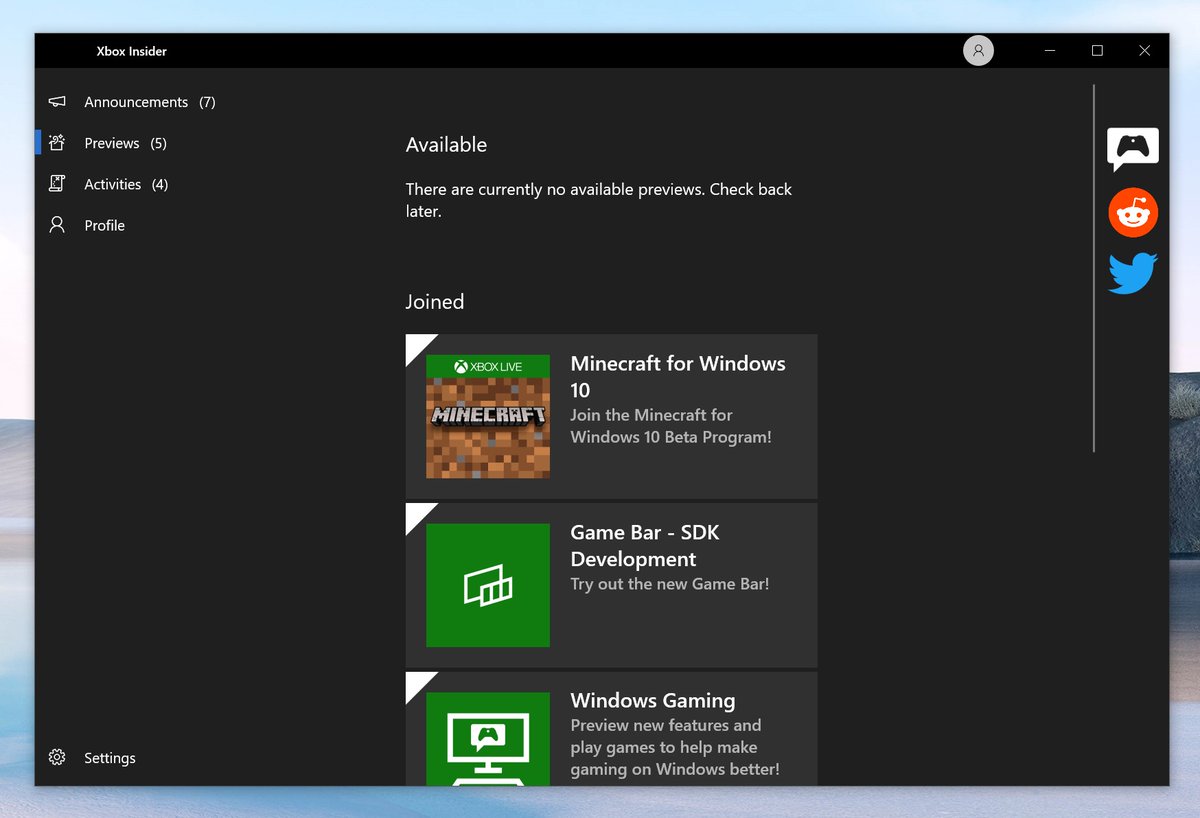Open the Windows Gaming tile image

[488, 738]
